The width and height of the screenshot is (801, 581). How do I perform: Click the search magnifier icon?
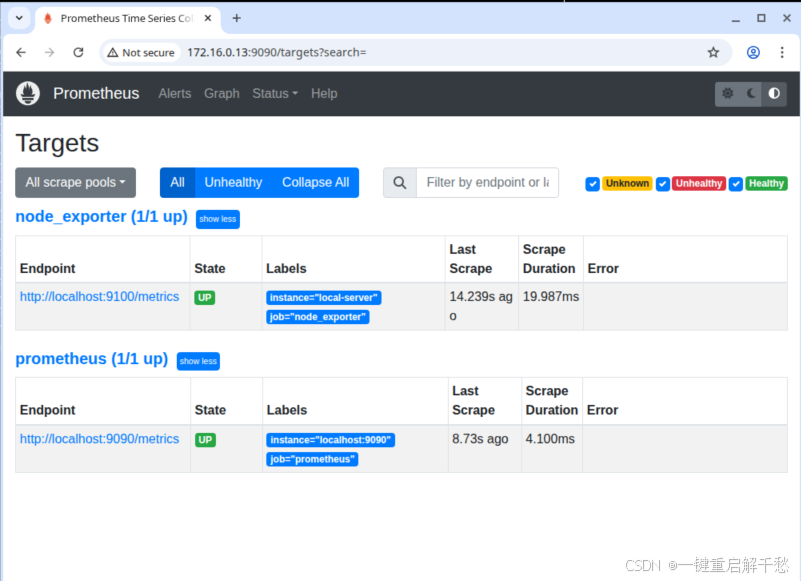pyautogui.click(x=400, y=182)
